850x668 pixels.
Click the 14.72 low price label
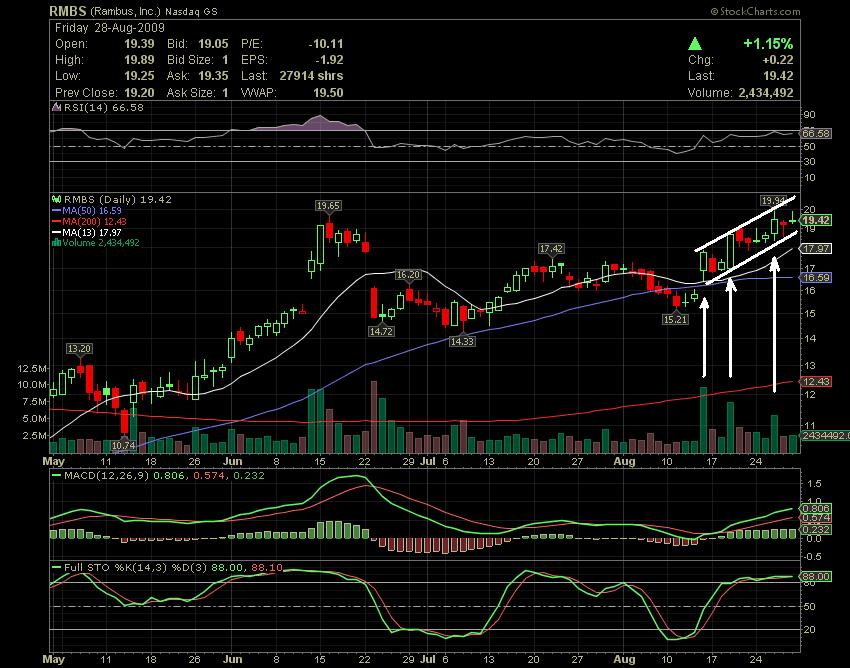click(381, 331)
